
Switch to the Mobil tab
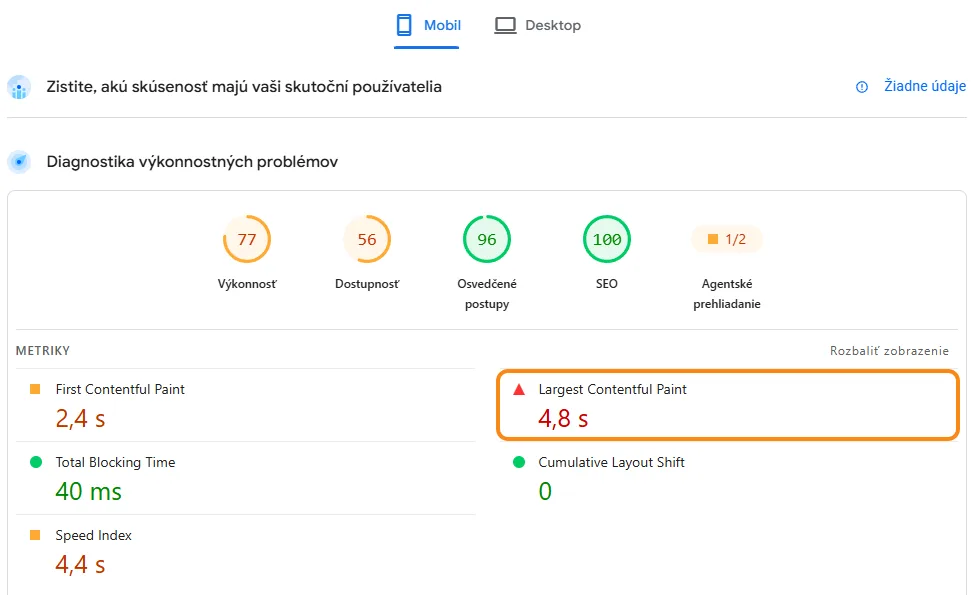coord(427,26)
